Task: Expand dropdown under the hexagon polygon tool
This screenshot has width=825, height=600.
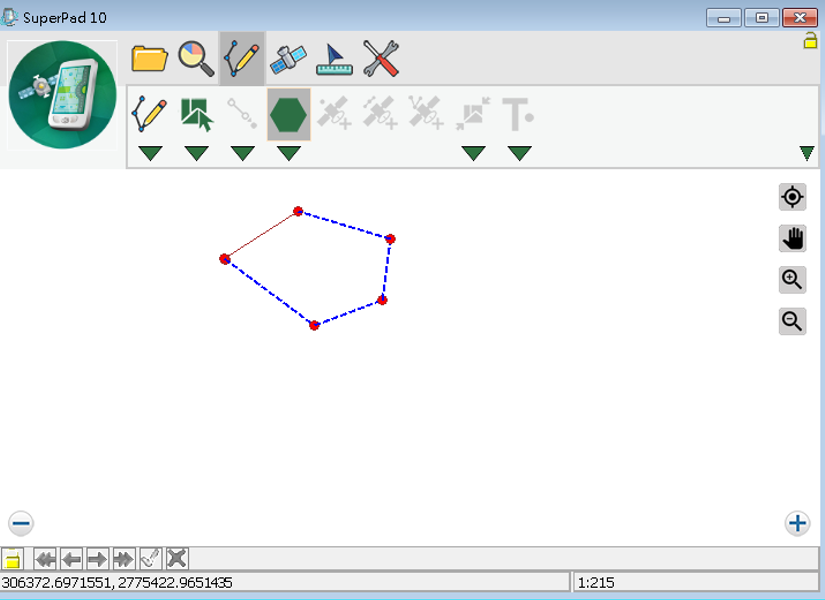Action: pyautogui.click(x=289, y=153)
